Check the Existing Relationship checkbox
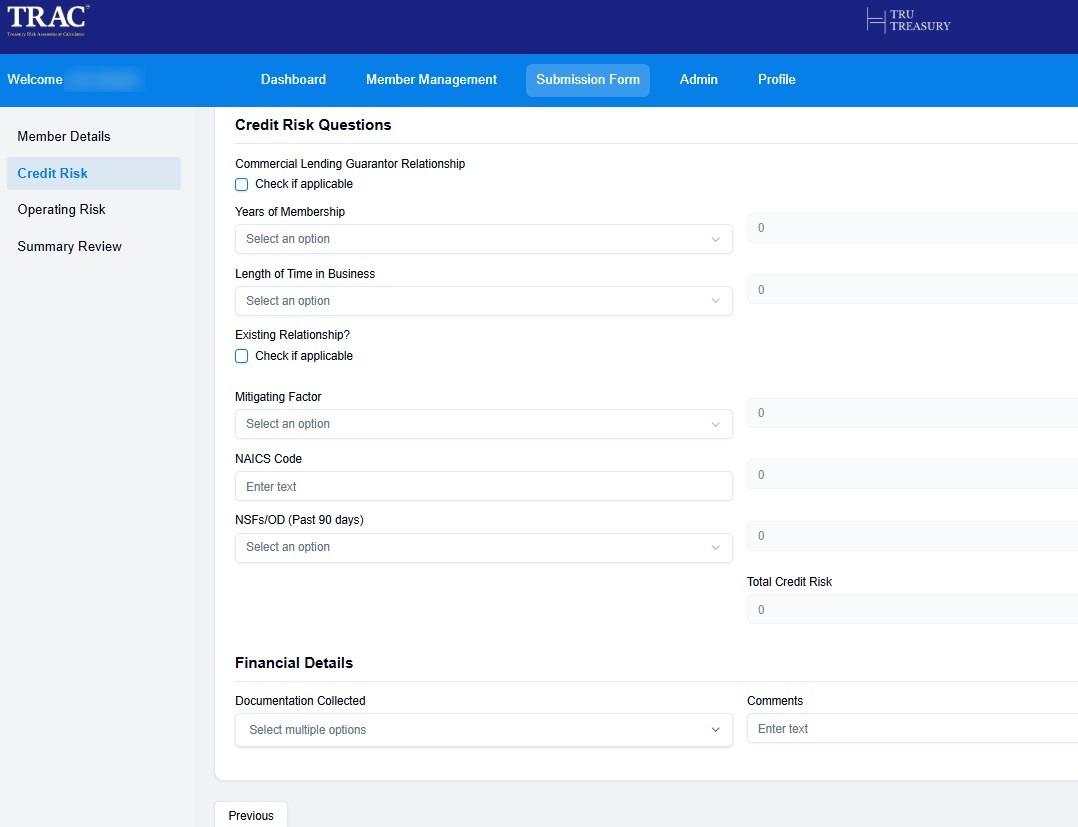This screenshot has height=827, width=1078. click(x=241, y=356)
